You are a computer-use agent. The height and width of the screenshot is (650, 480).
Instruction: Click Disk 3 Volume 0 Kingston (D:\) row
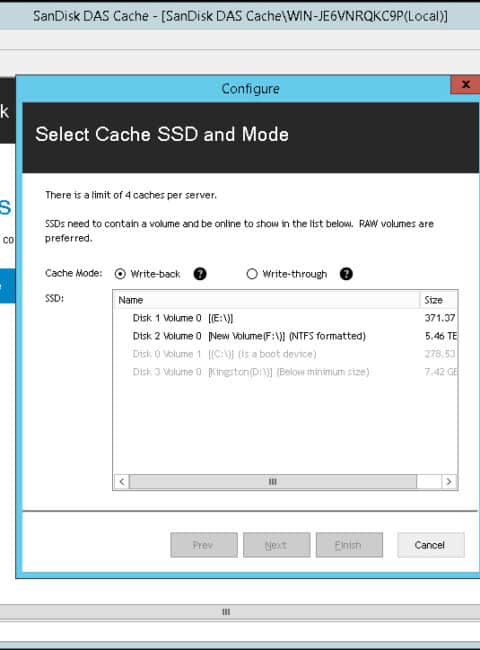click(285, 372)
